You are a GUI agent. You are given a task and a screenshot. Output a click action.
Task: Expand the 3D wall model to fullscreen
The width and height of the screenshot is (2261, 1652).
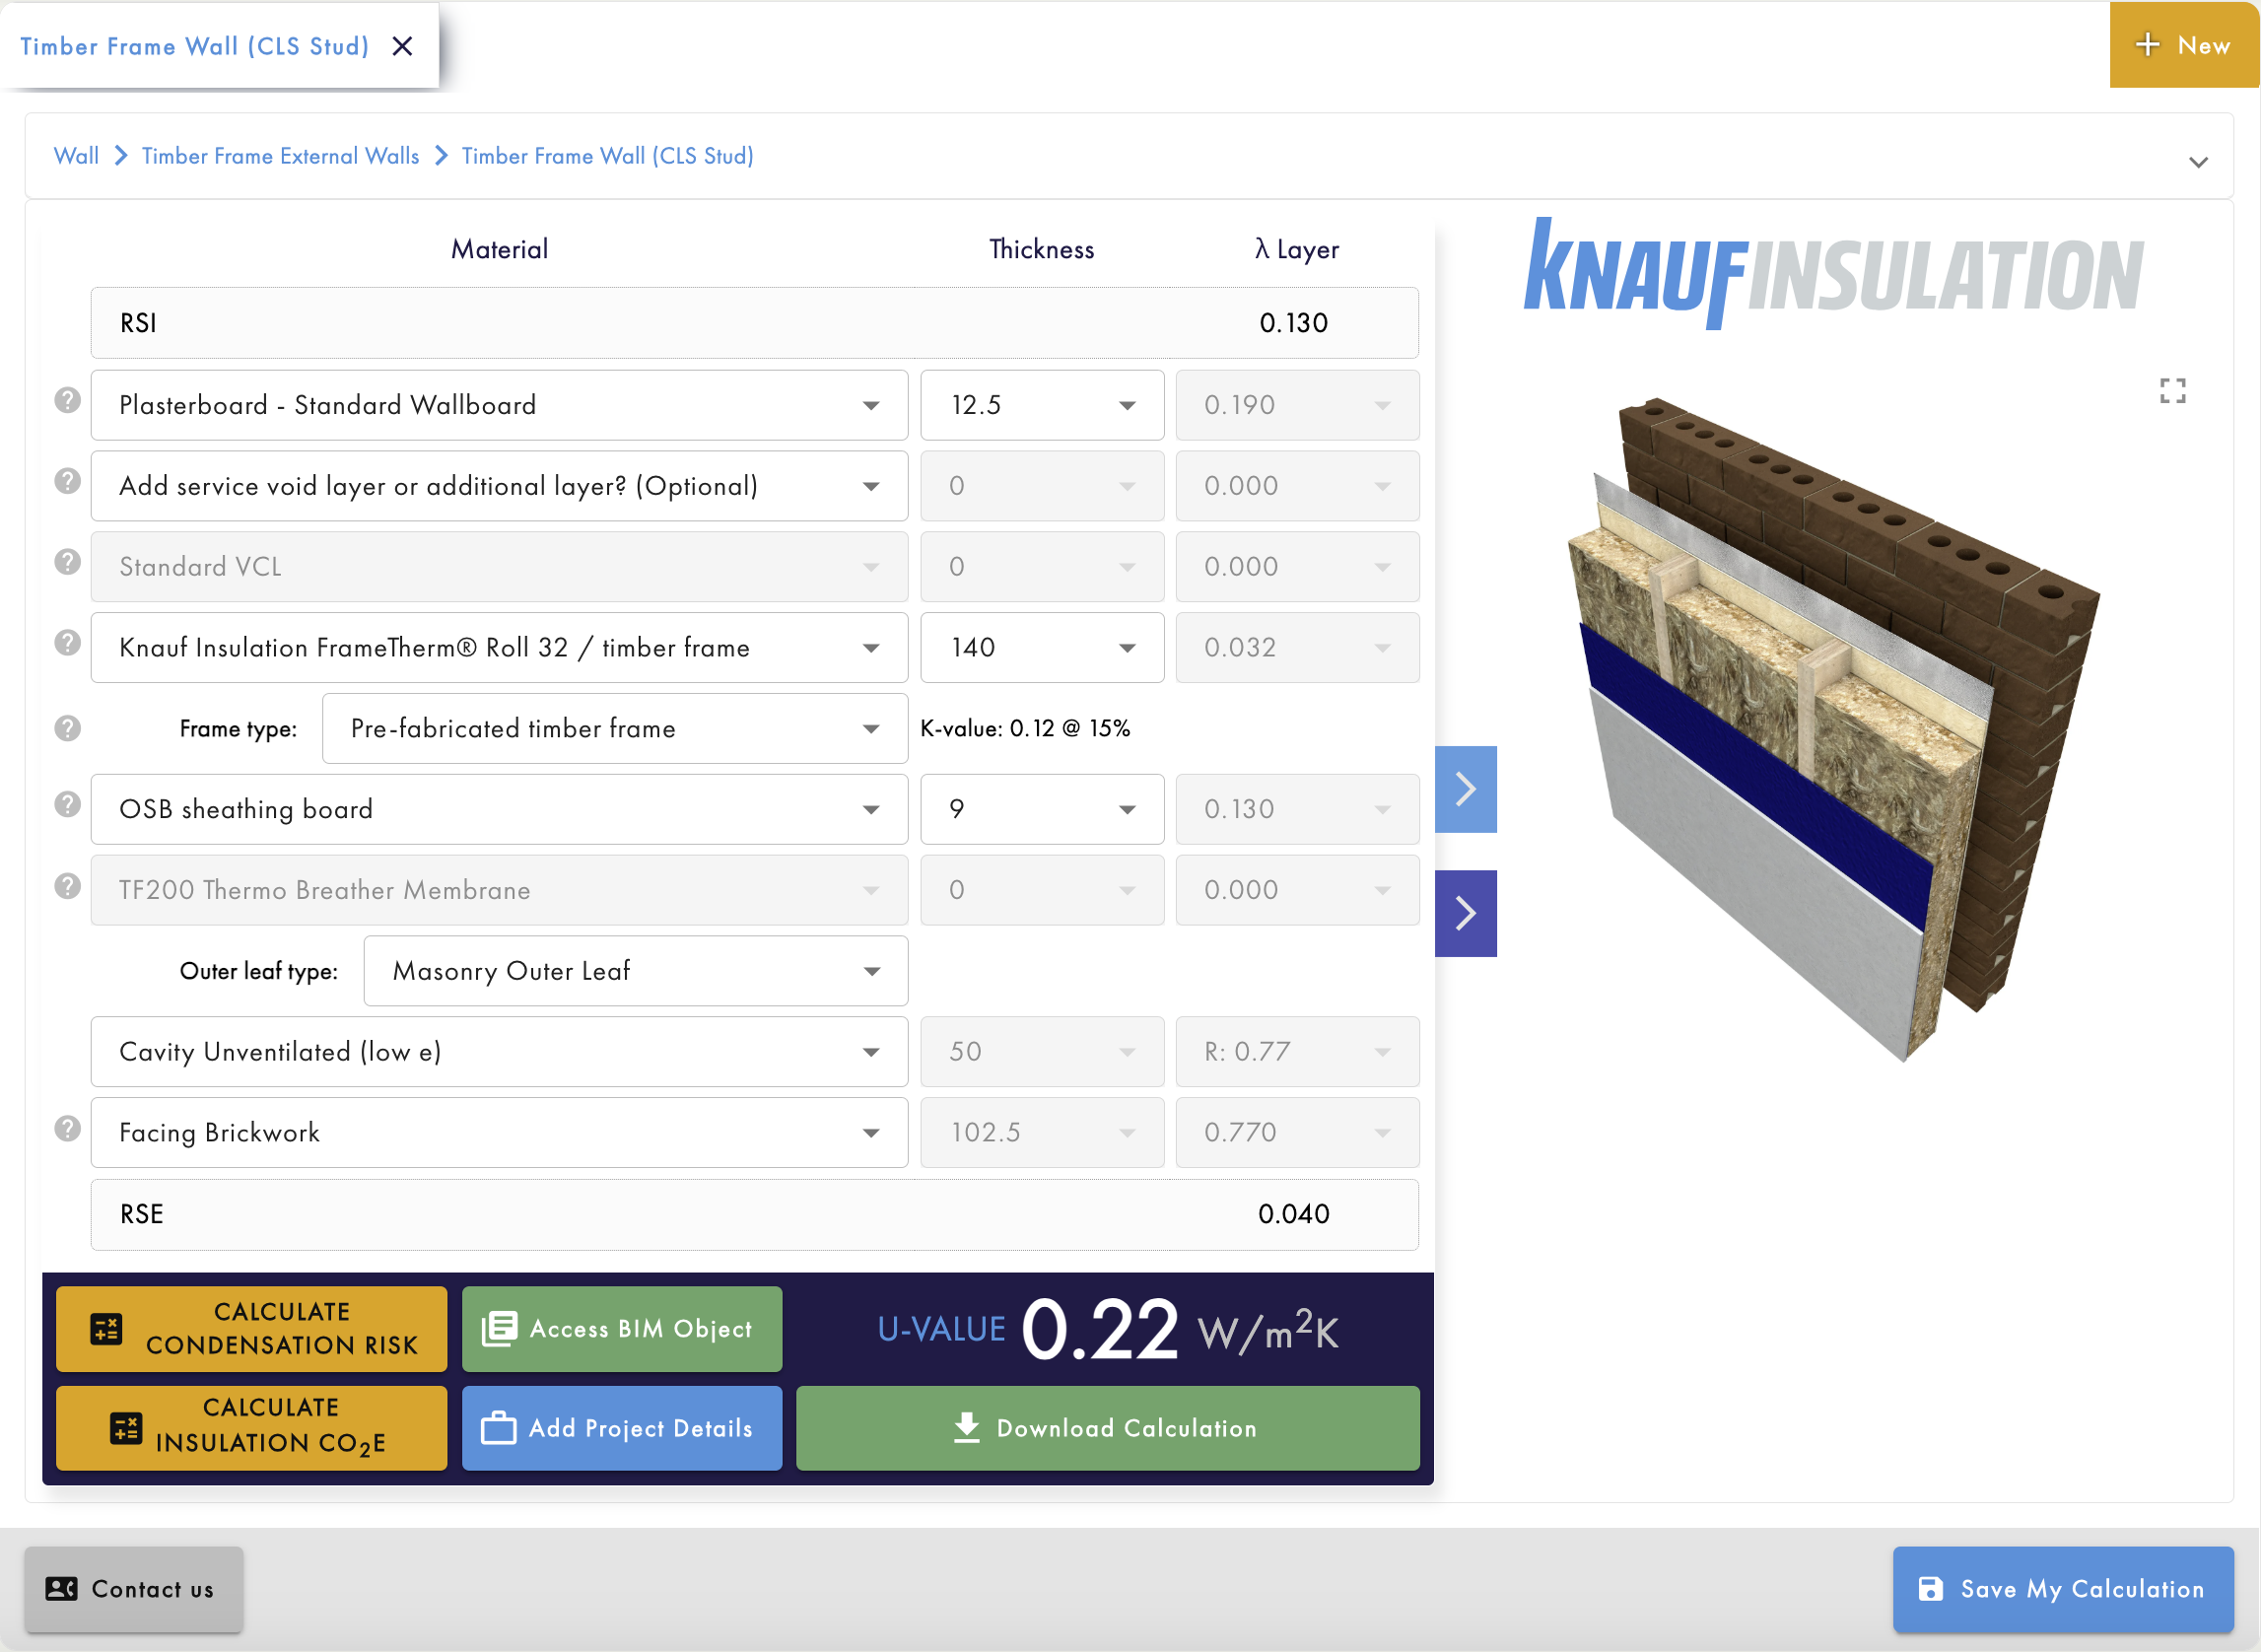(2172, 391)
